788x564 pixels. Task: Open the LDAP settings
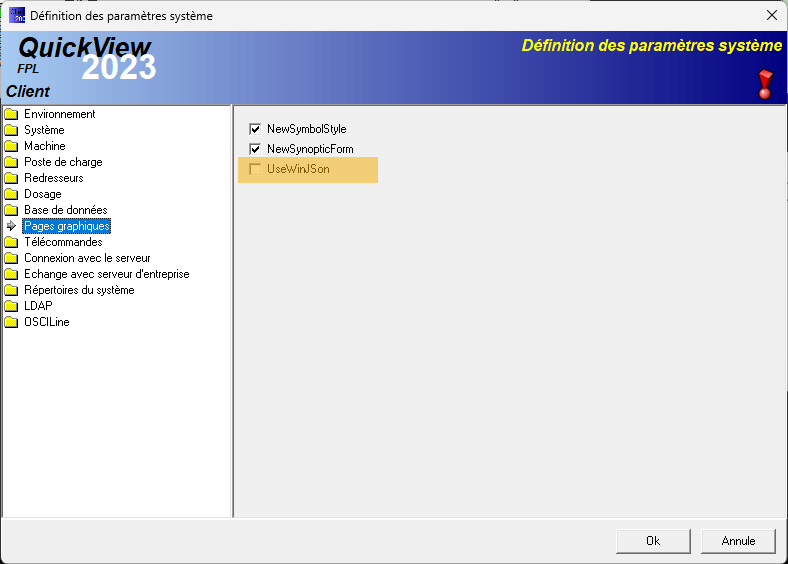[38, 306]
